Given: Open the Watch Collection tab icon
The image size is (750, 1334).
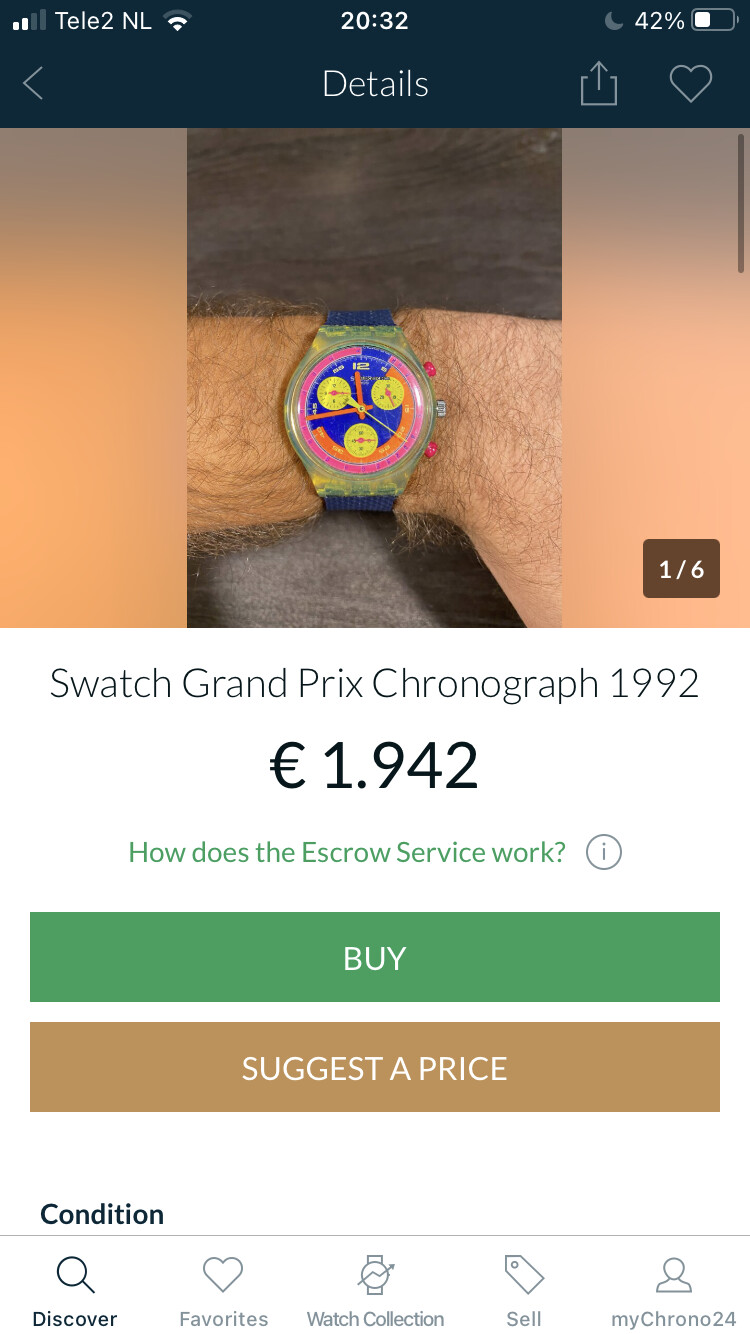Looking at the screenshot, I should click(x=375, y=1275).
